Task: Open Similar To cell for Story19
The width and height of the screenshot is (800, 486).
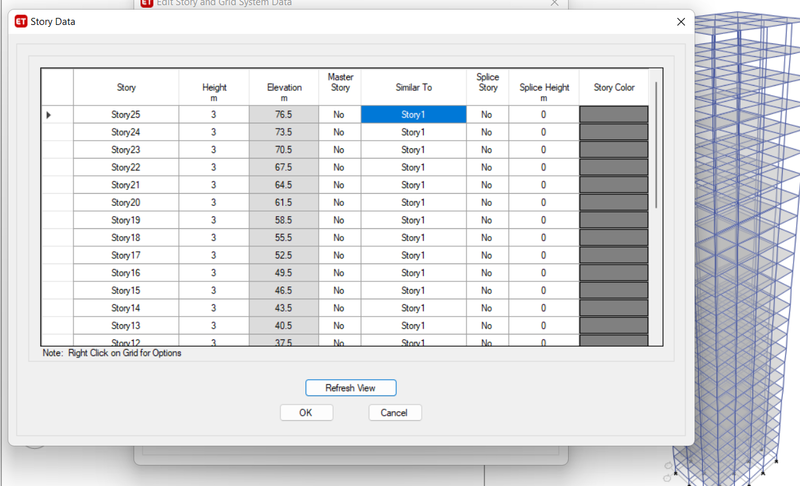Action: click(414, 220)
